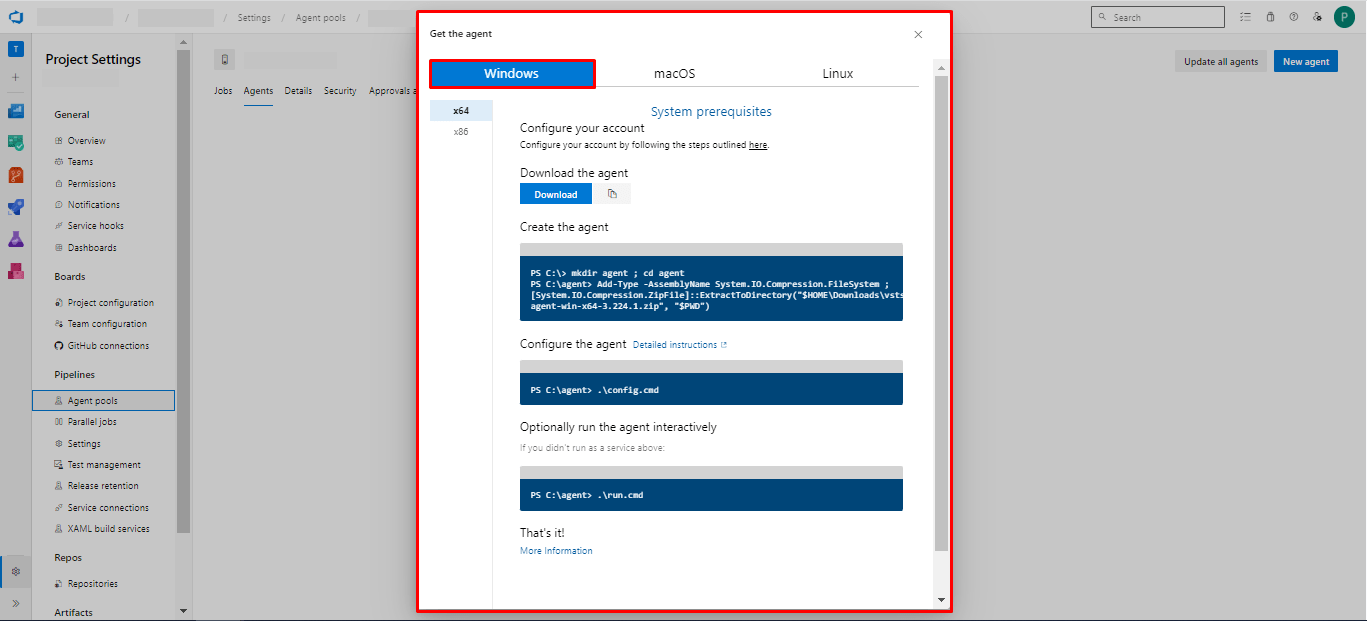Click the New agent button
The height and width of the screenshot is (621, 1367).
1306,61
